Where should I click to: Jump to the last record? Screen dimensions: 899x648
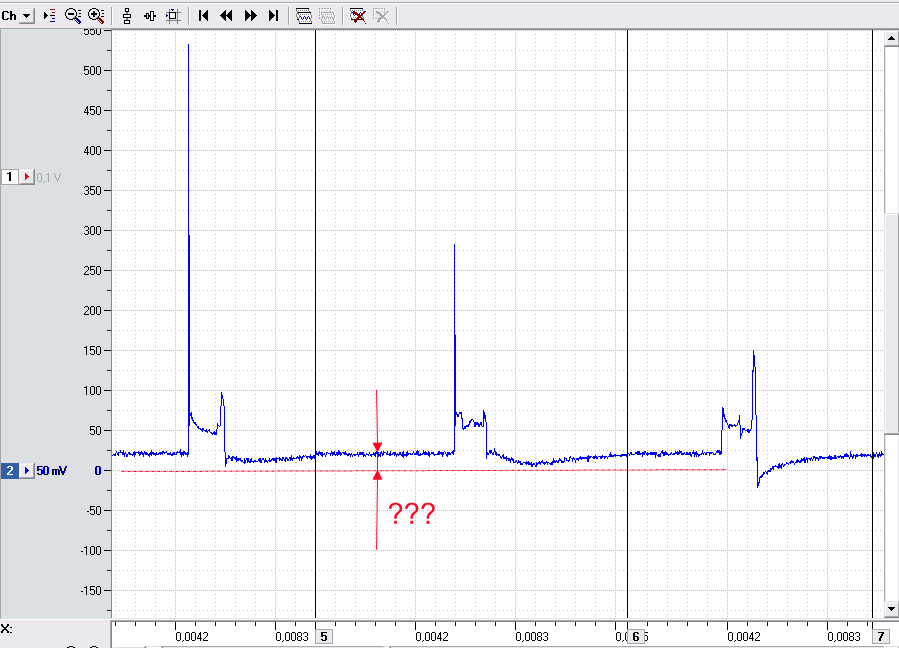(273, 16)
